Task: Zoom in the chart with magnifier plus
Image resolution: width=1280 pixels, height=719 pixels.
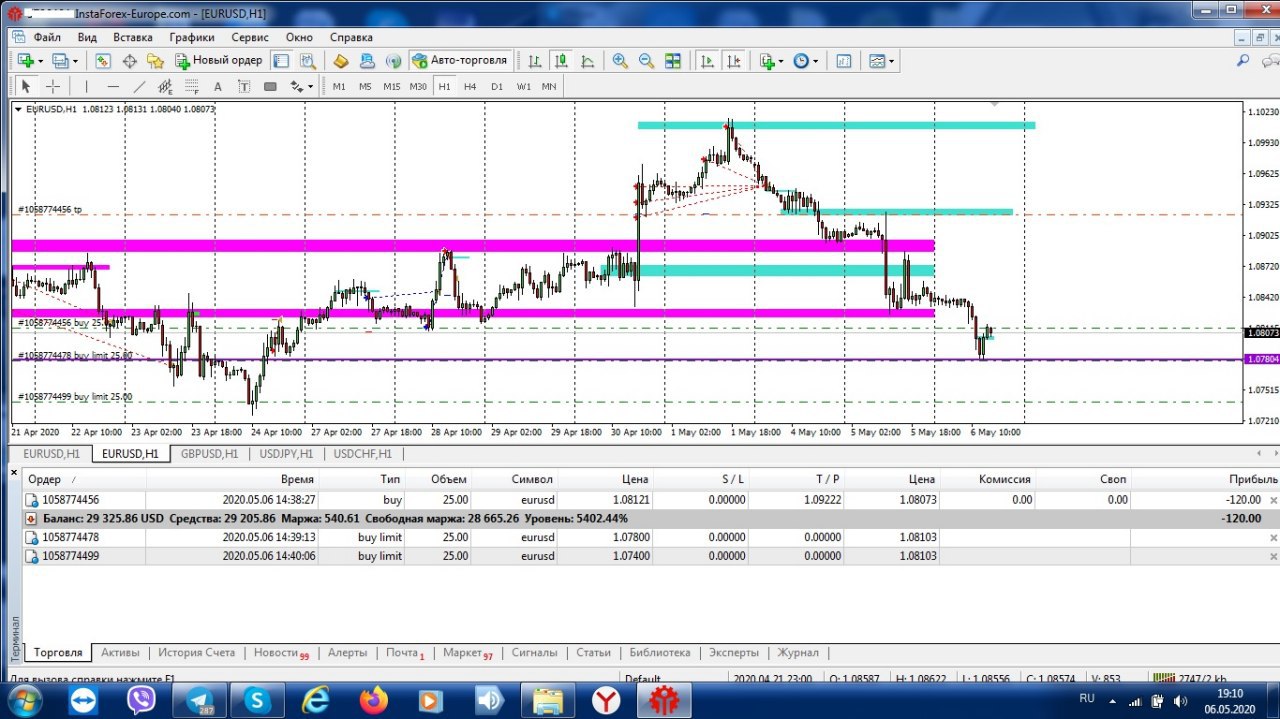Action: (x=620, y=60)
